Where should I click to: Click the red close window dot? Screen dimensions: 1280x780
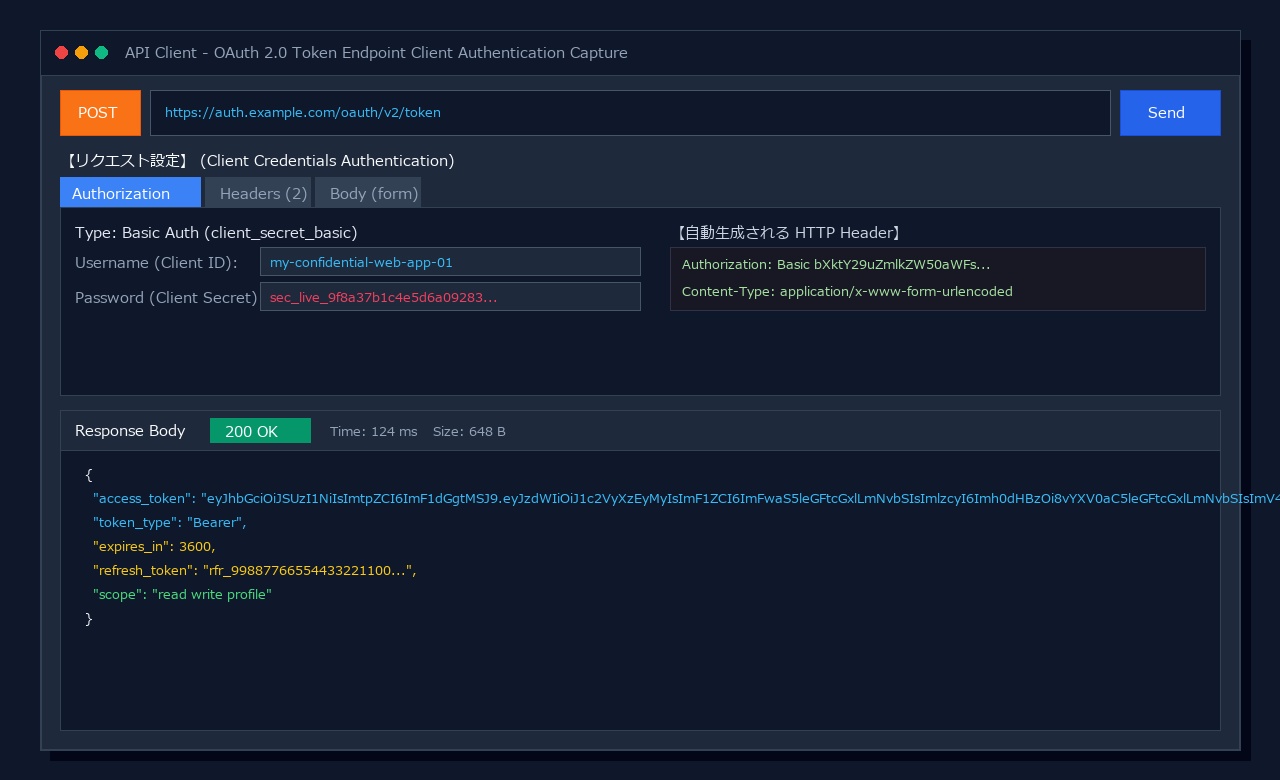point(62,53)
